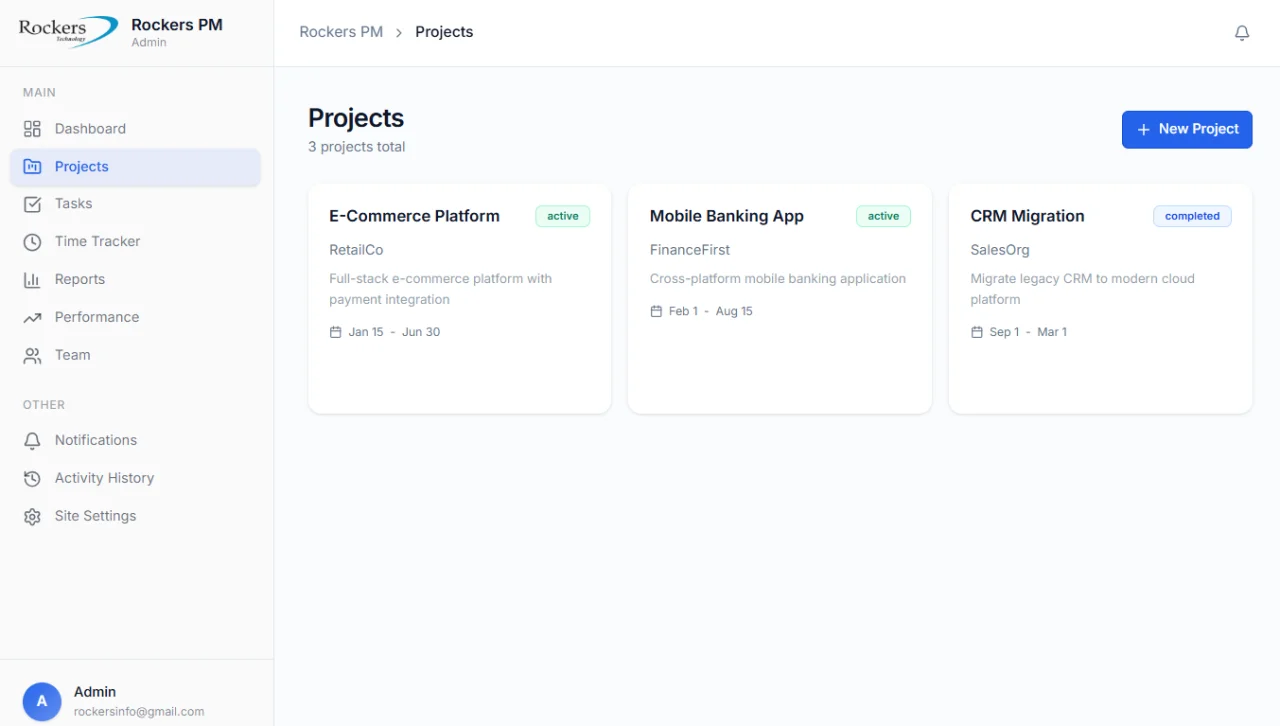Click the Tasks checkbox icon in sidebar
The image size is (1280, 726).
pos(32,204)
